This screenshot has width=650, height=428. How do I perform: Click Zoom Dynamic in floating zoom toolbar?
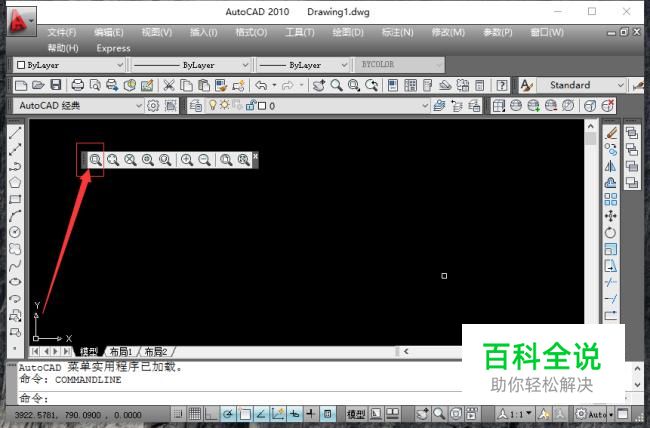[x=113, y=160]
